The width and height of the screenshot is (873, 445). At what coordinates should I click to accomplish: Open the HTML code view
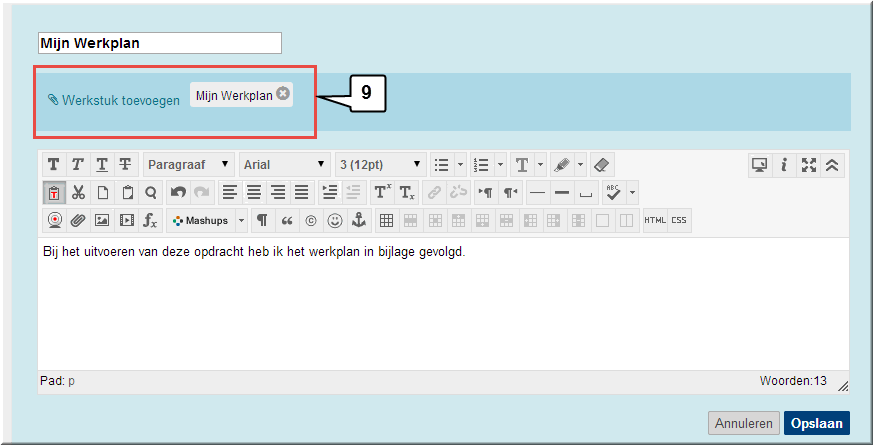(655, 221)
